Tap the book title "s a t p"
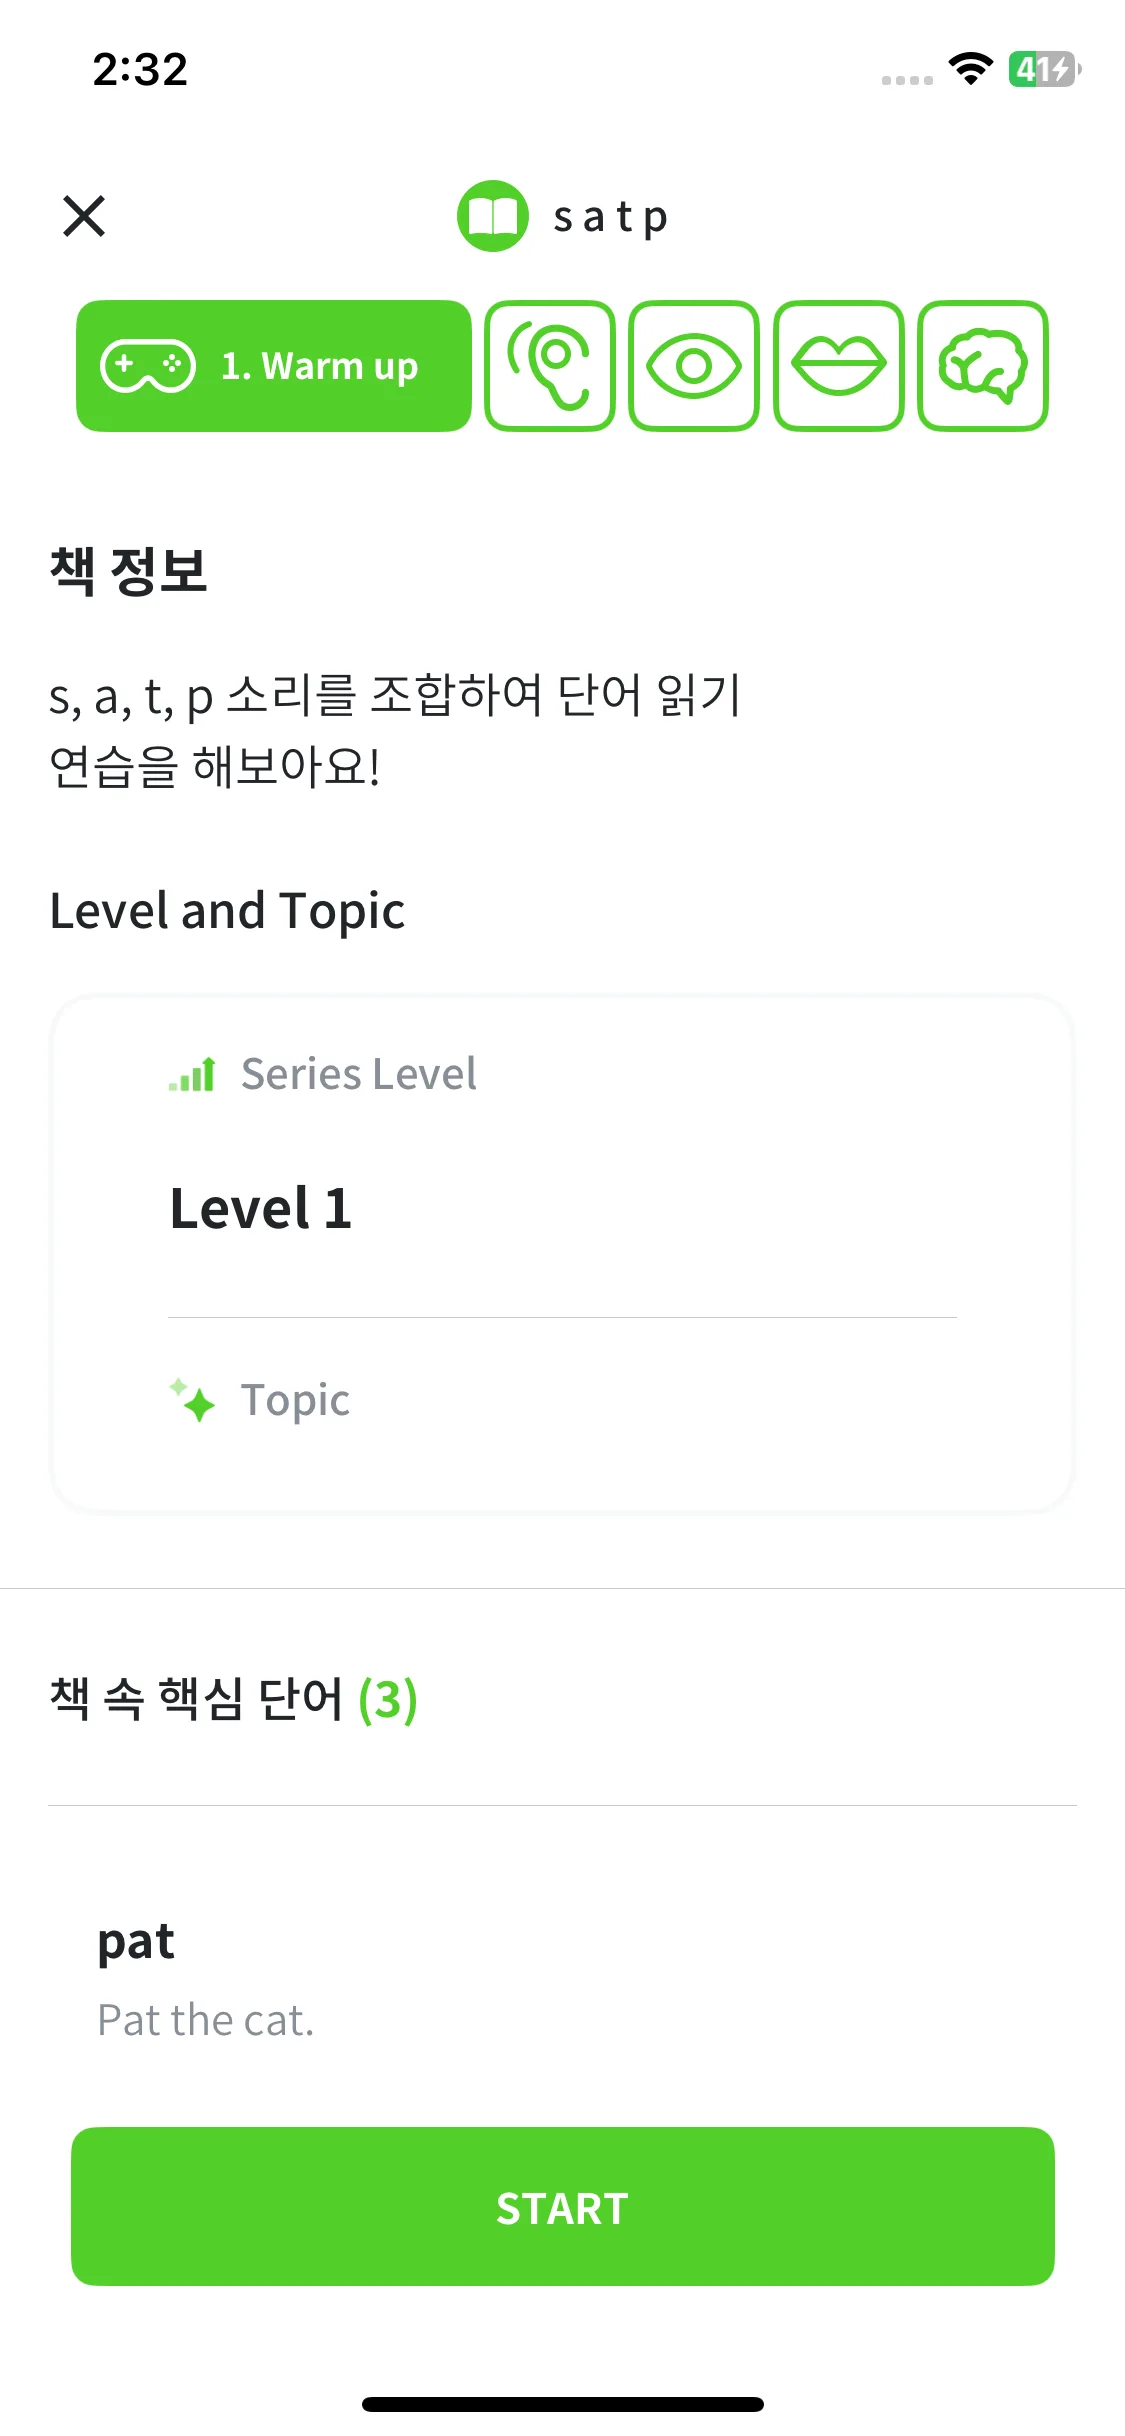Image resolution: width=1125 pixels, height=2436 pixels. 611,217
